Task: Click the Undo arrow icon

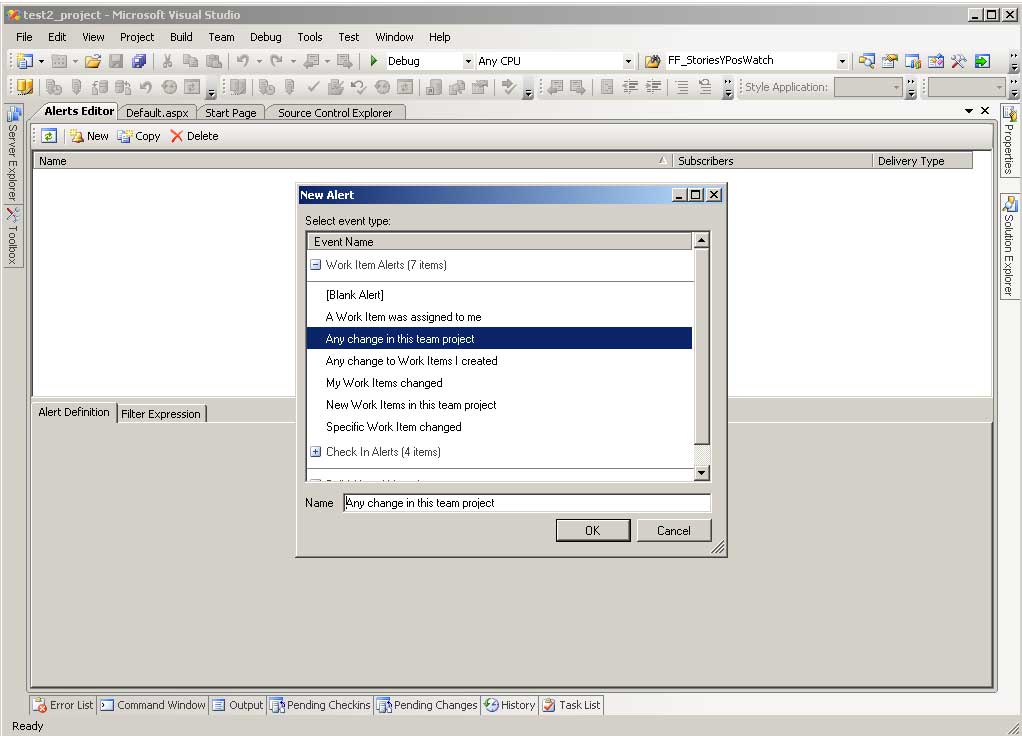Action: pyautogui.click(x=242, y=61)
